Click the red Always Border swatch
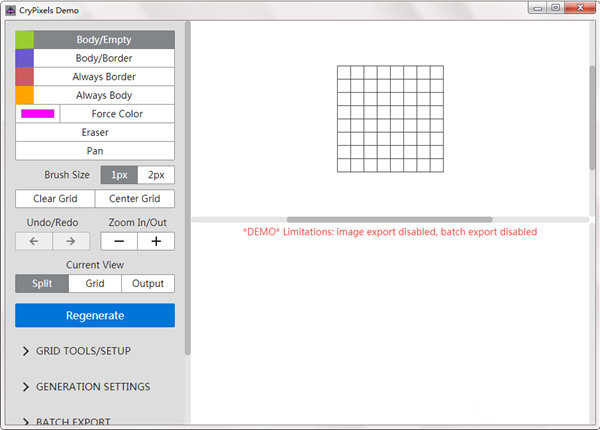 pyautogui.click(x=24, y=77)
